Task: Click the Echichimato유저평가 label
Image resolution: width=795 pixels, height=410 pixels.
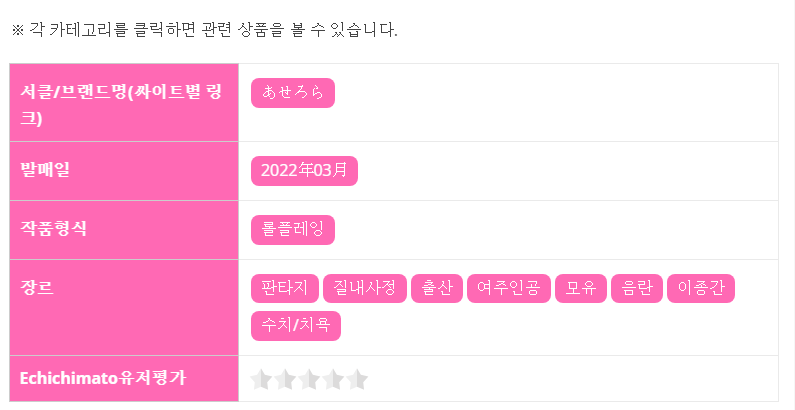Action: click(x=103, y=378)
